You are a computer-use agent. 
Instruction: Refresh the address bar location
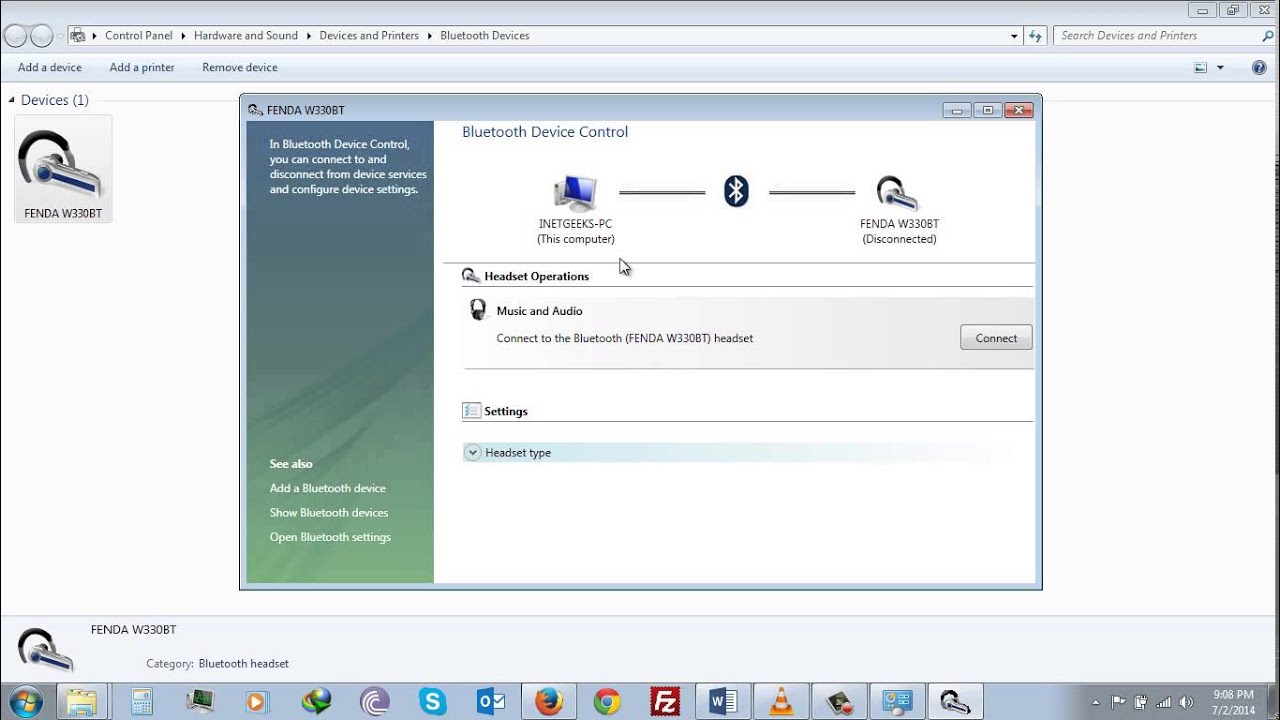(x=1036, y=35)
